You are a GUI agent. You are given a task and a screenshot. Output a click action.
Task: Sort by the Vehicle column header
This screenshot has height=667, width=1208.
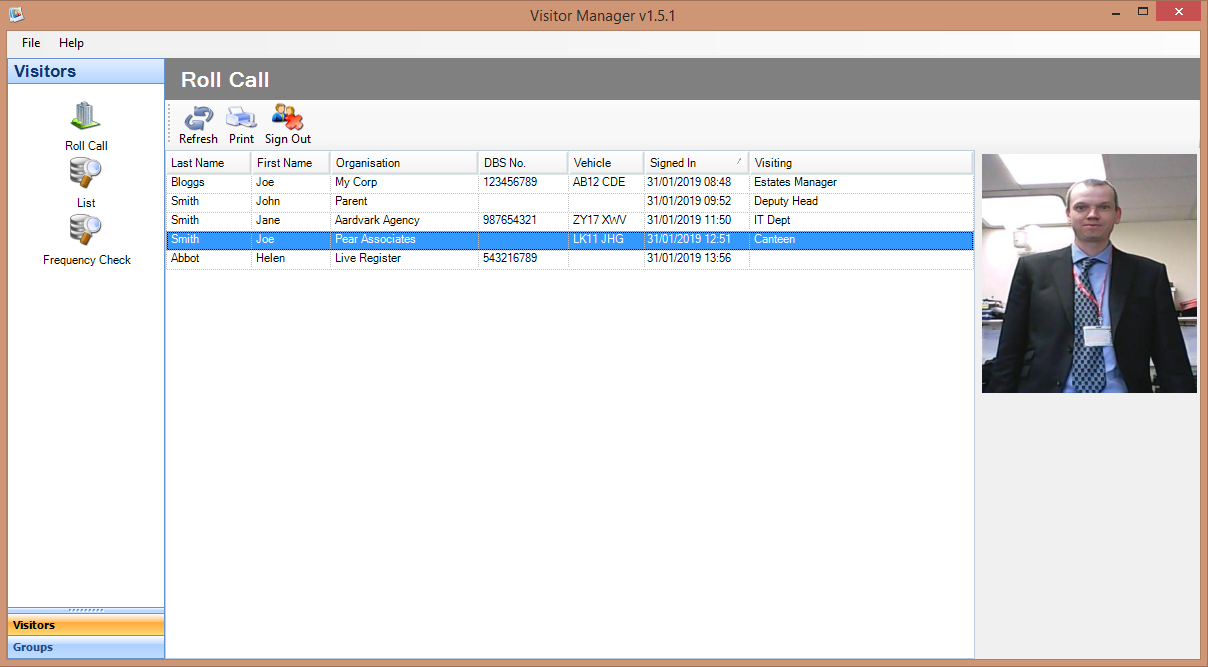click(606, 163)
